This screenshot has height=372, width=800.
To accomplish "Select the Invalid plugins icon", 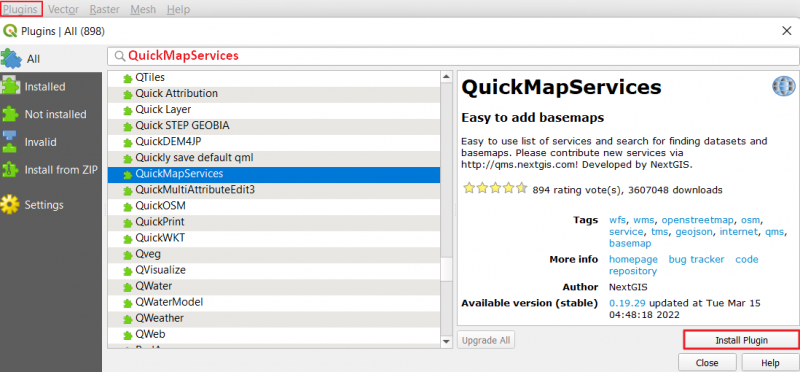I will 10,142.
